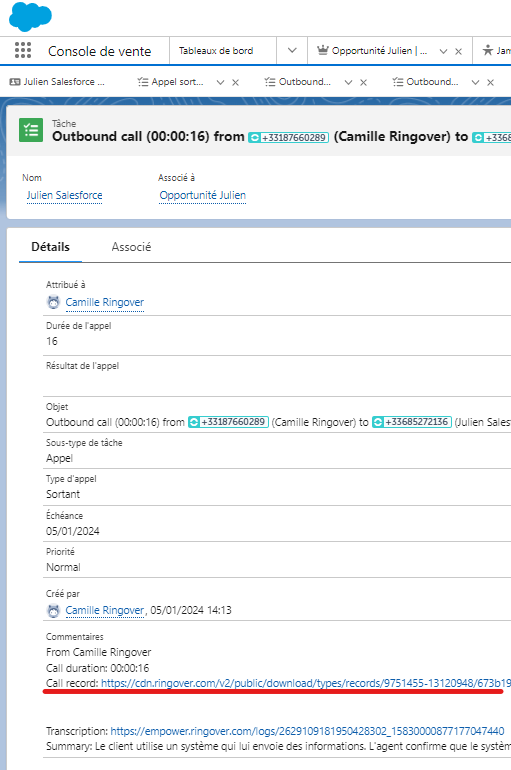The width and height of the screenshot is (511, 770).
Task: Switch to the Julien Salesforce subtab
Action: (64, 82)
